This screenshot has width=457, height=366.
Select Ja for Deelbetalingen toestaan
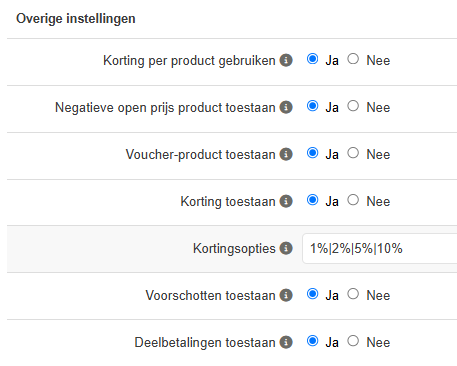pyautogui.click(x=312, y=341)
